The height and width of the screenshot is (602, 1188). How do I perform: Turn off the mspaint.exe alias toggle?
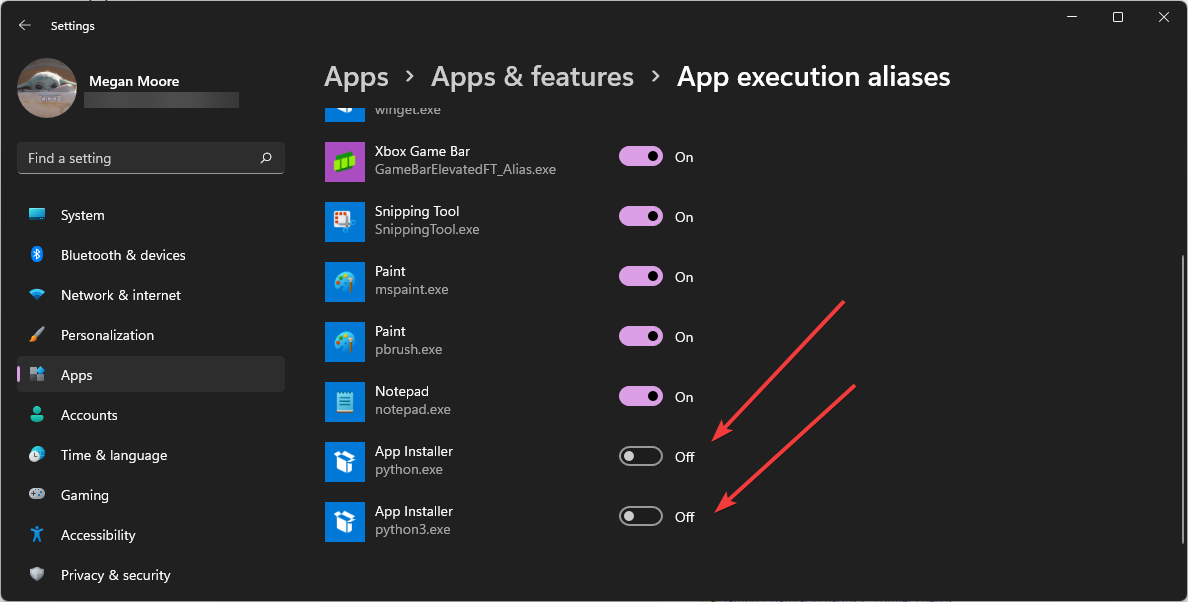[641, 276]
